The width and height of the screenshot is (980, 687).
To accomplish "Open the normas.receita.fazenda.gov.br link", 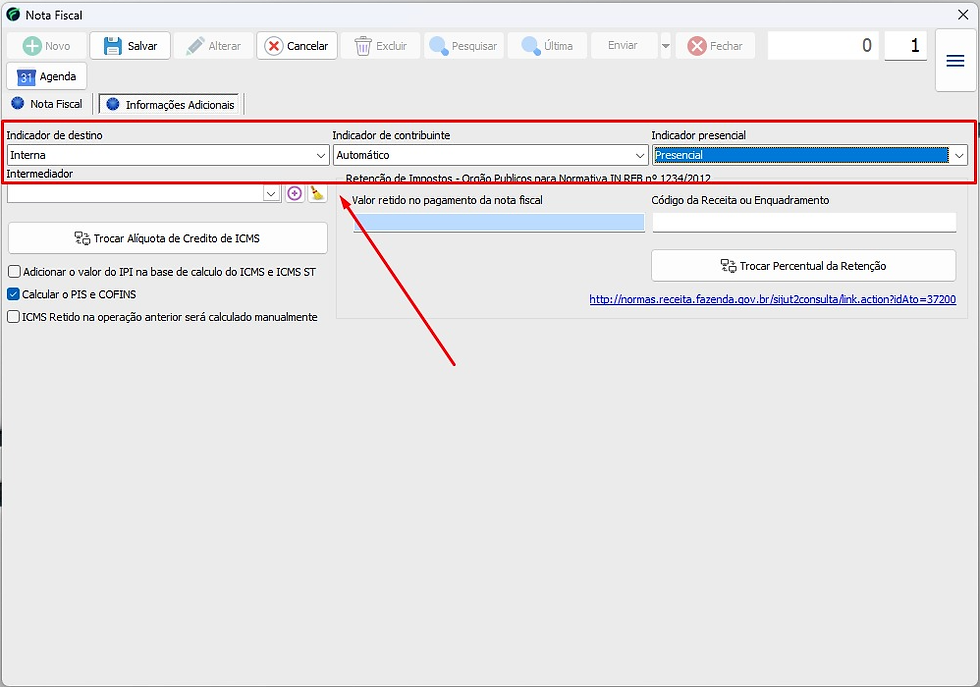I will 772,299.
